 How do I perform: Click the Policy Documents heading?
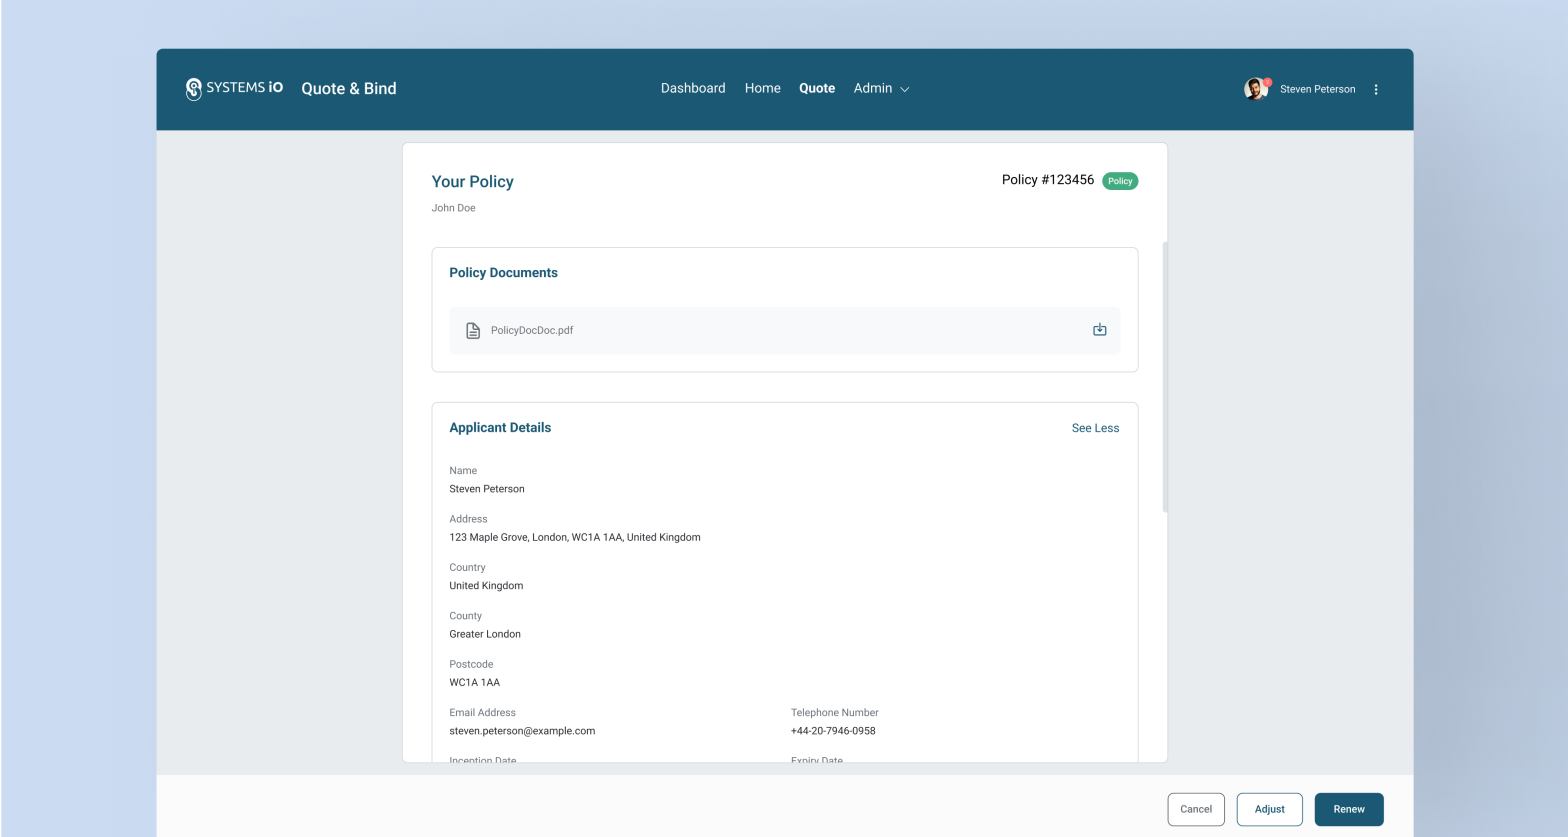click(x=503, y=273)
